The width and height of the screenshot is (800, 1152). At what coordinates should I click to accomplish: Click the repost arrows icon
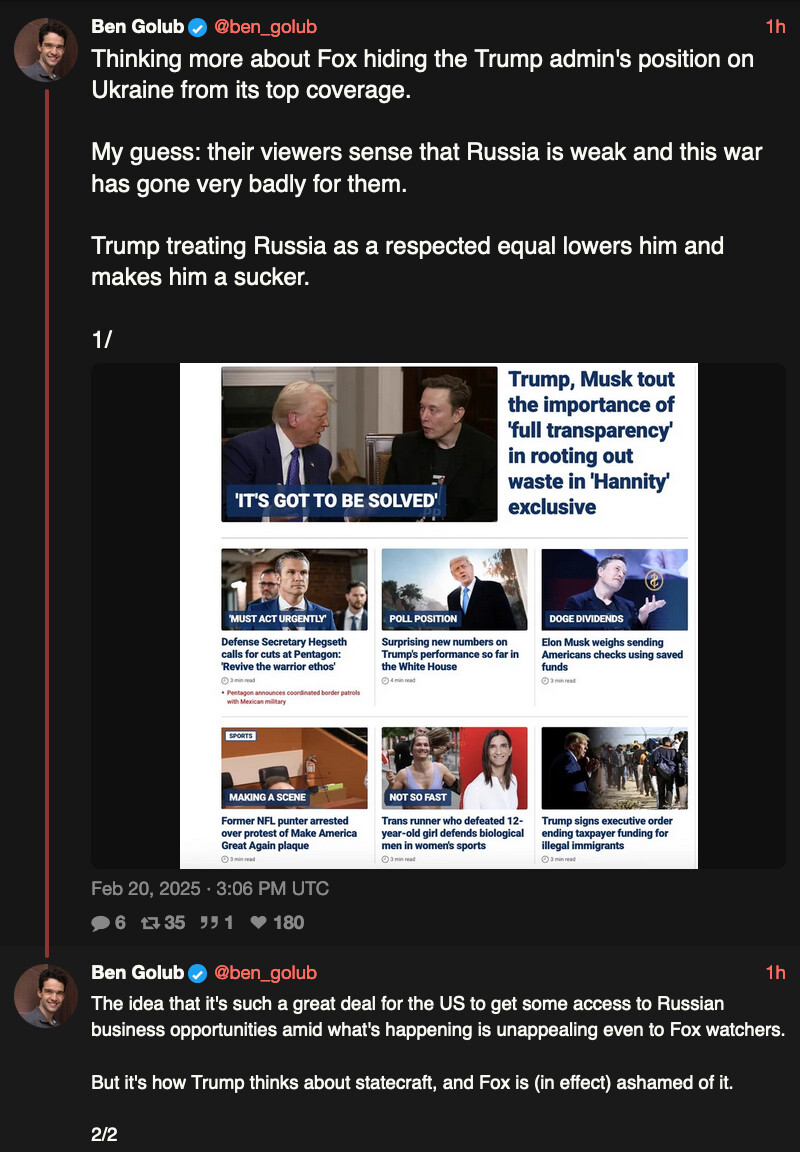coord(151,923)
